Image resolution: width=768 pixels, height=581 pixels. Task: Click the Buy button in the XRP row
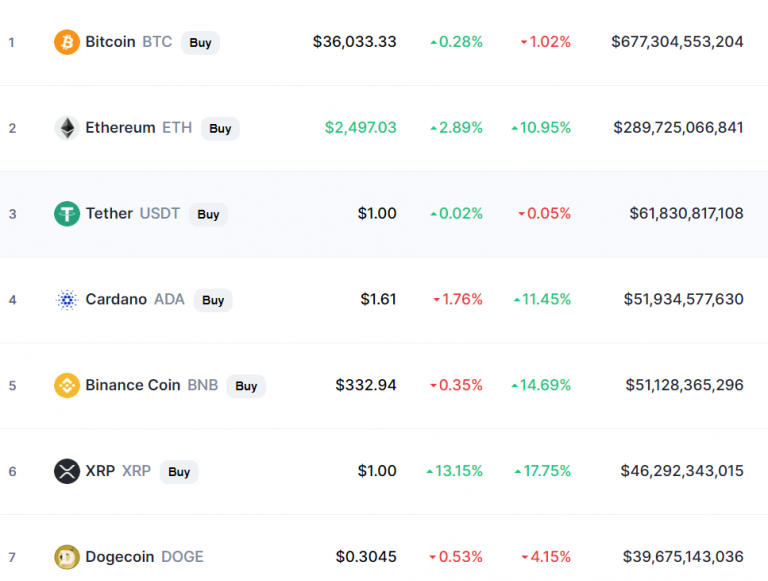click(179, 472)
